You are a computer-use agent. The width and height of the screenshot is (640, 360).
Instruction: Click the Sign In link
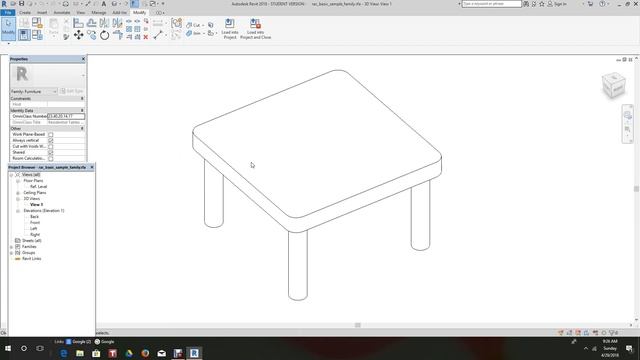pos(557,4)
